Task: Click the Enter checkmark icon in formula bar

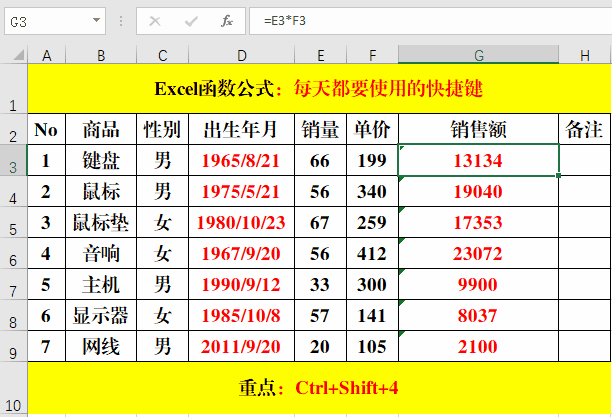Action: 191,21
